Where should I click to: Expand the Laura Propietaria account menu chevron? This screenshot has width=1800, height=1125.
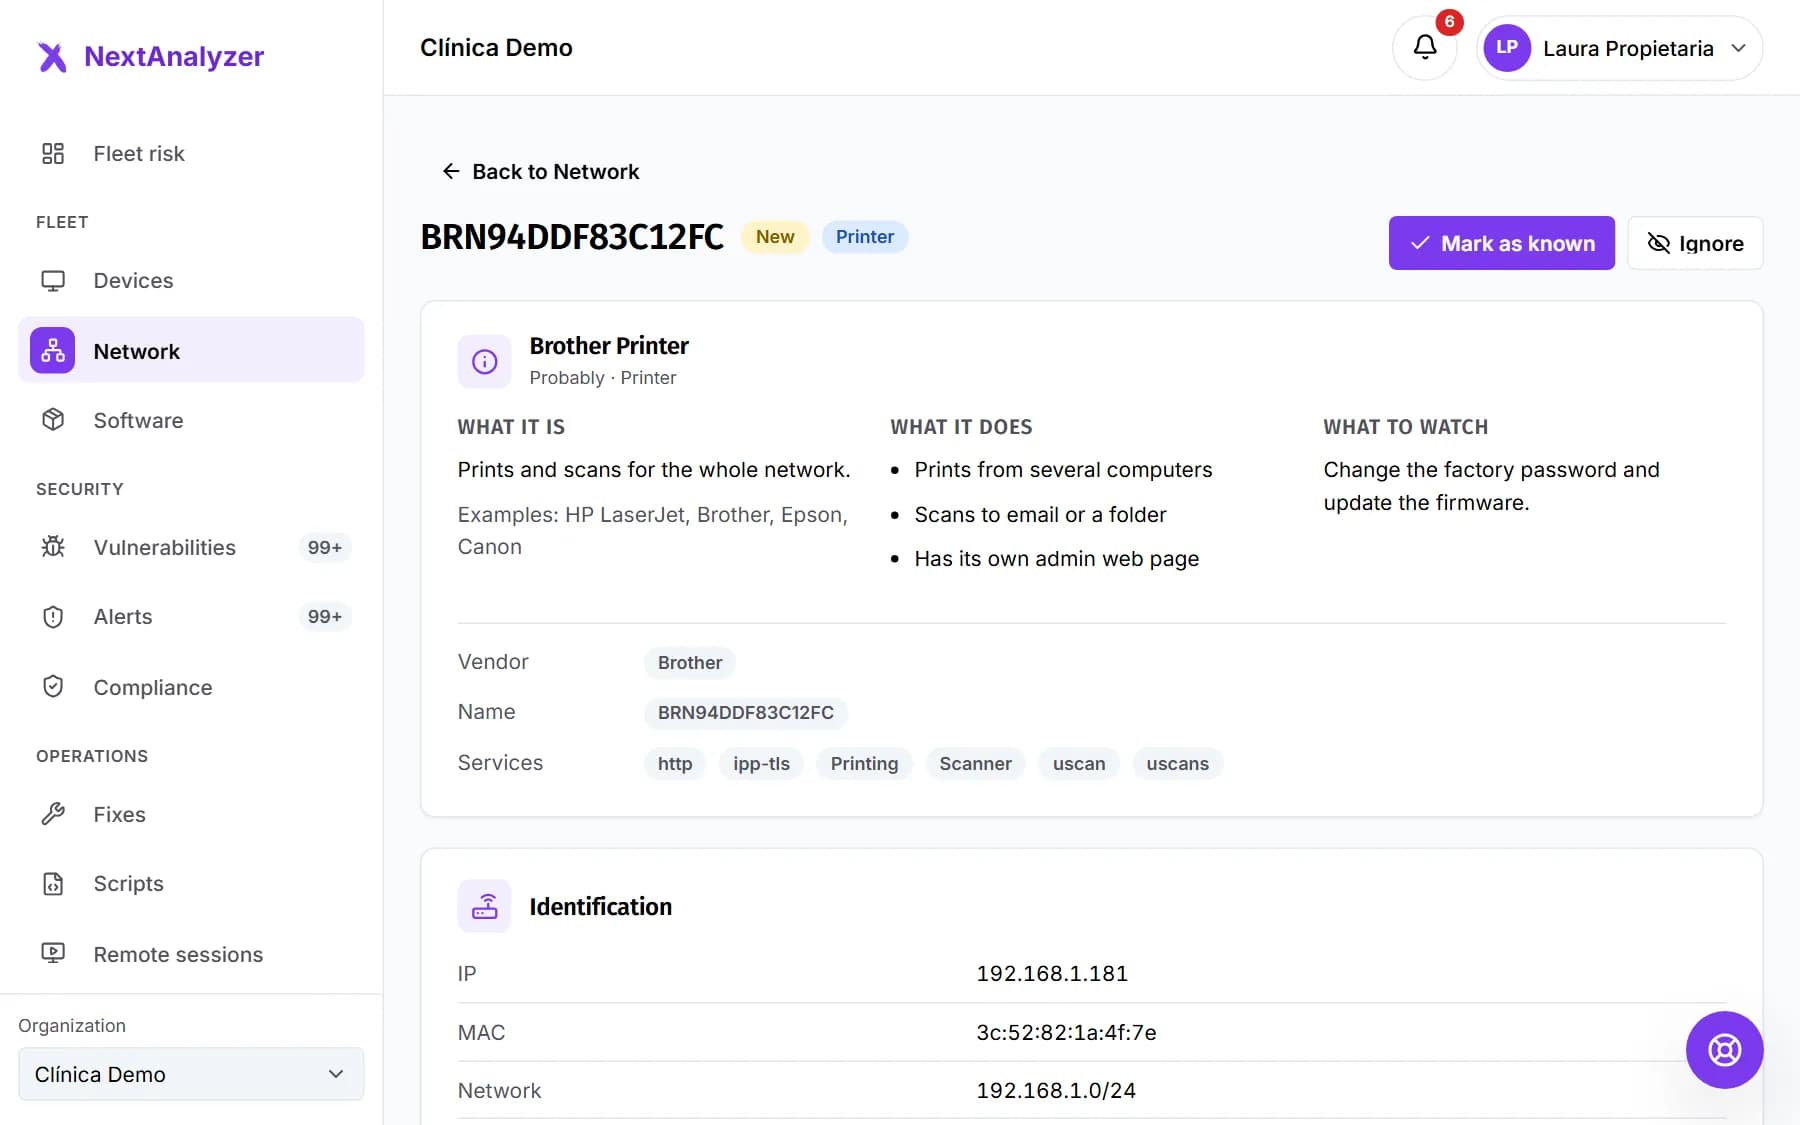pyautogui.click(x=1739, y=48)
